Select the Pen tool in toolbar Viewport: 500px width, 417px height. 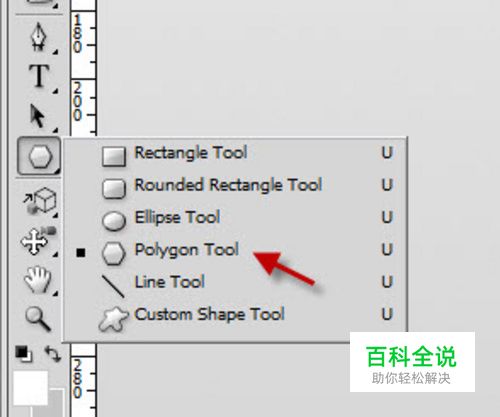click(x=38, y=37)
